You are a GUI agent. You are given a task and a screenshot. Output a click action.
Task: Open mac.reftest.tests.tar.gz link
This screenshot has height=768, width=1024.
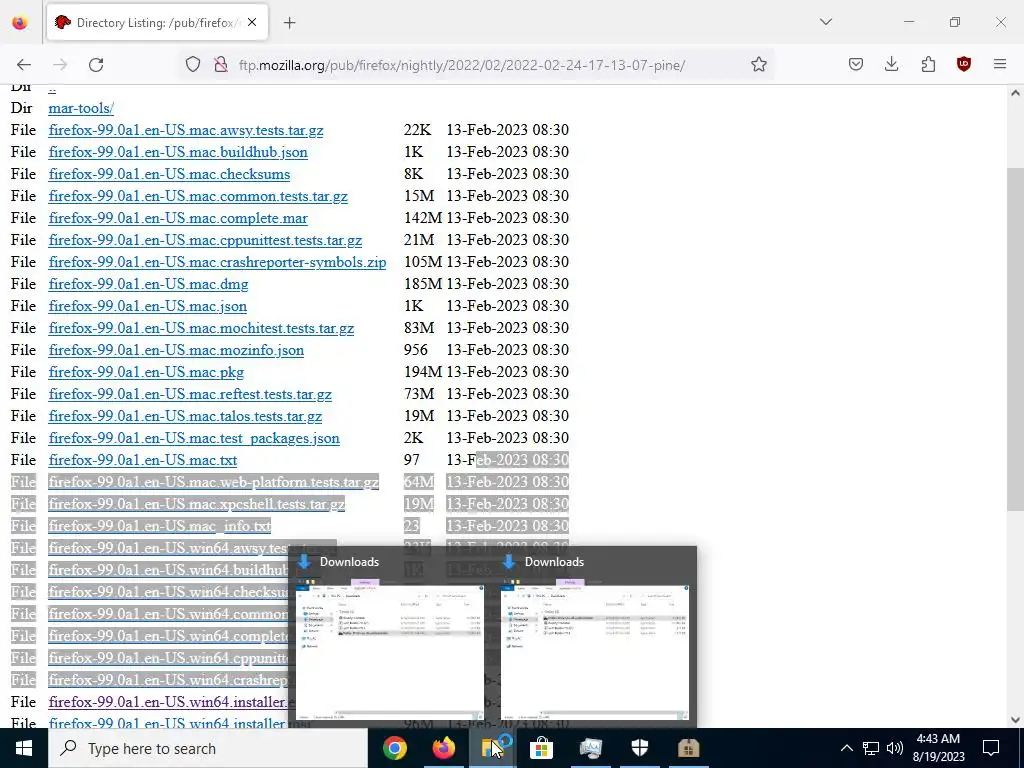click(190, 394)
